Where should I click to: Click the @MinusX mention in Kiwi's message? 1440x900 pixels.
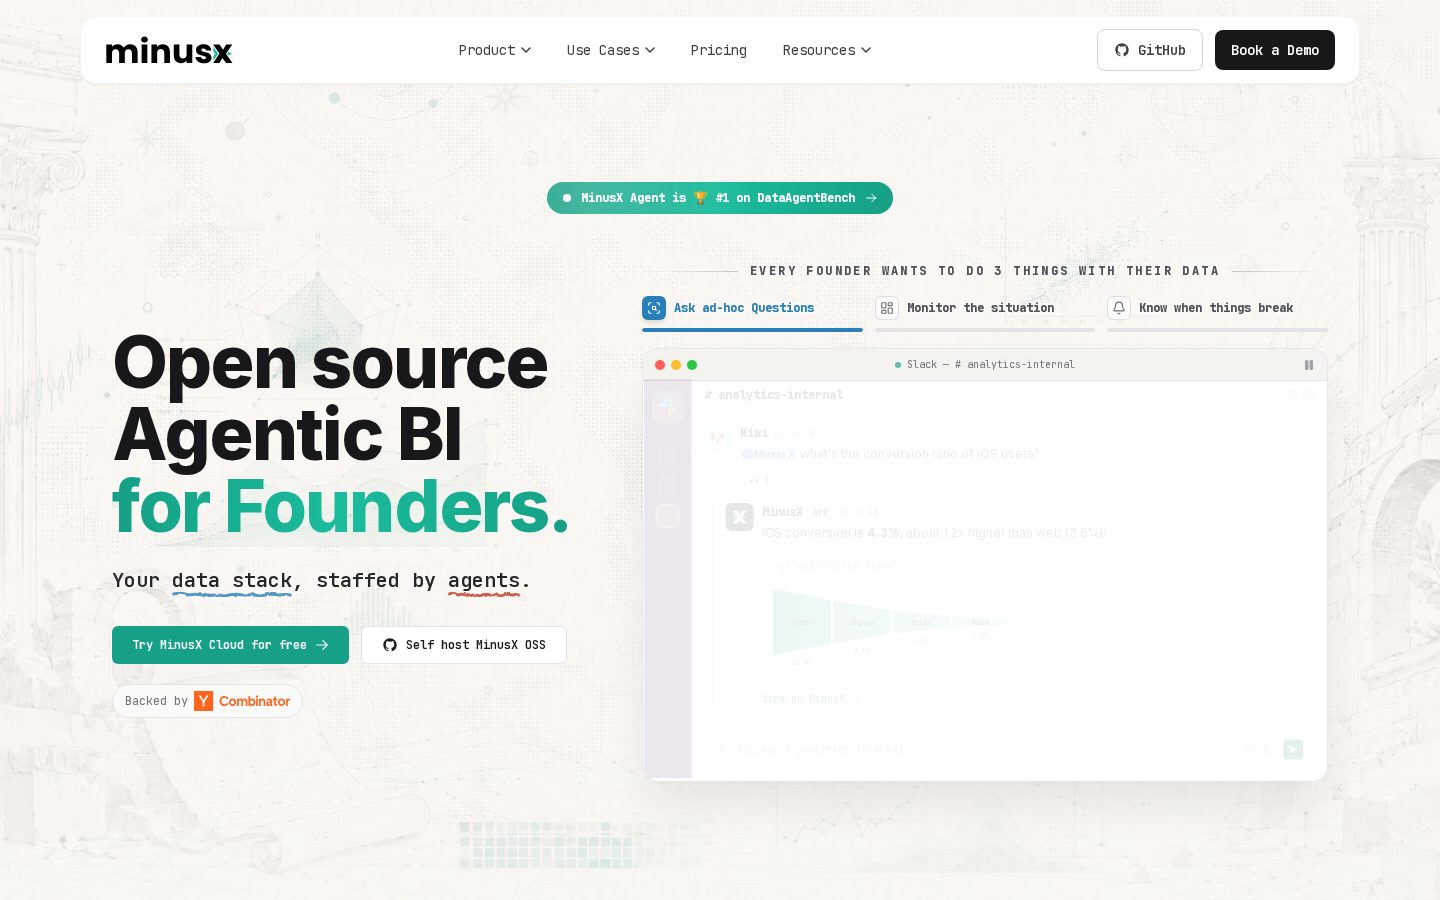(x=768, y=454)
